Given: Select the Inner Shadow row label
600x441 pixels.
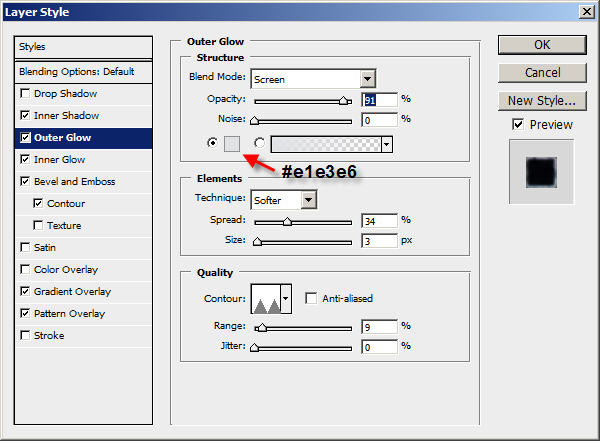Looking at the screenshot, I should pyautogui.click(x=66, y=115).
